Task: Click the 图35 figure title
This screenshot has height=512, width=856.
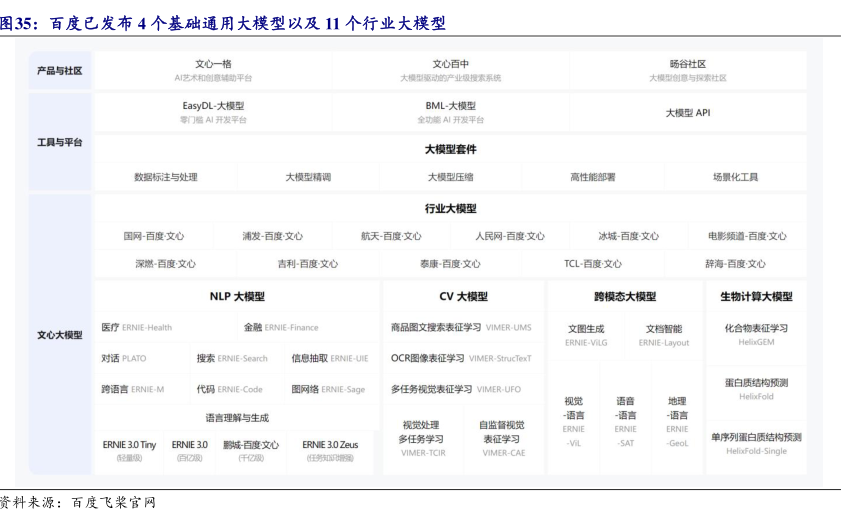Action: 223,23
